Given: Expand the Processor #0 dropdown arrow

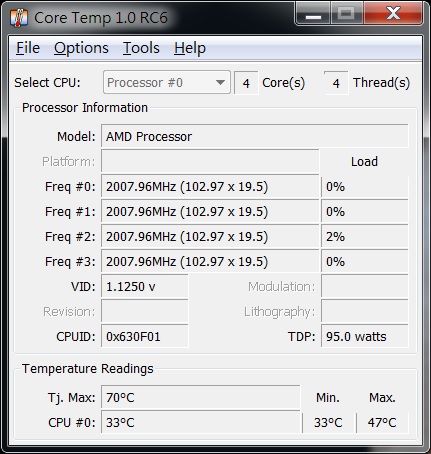Looking at the screenshot, I should coord(220,82).
